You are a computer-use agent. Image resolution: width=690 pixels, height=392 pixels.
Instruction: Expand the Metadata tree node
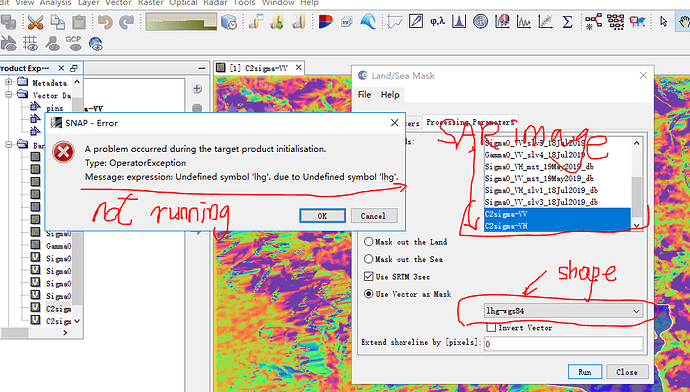[8, 82]
